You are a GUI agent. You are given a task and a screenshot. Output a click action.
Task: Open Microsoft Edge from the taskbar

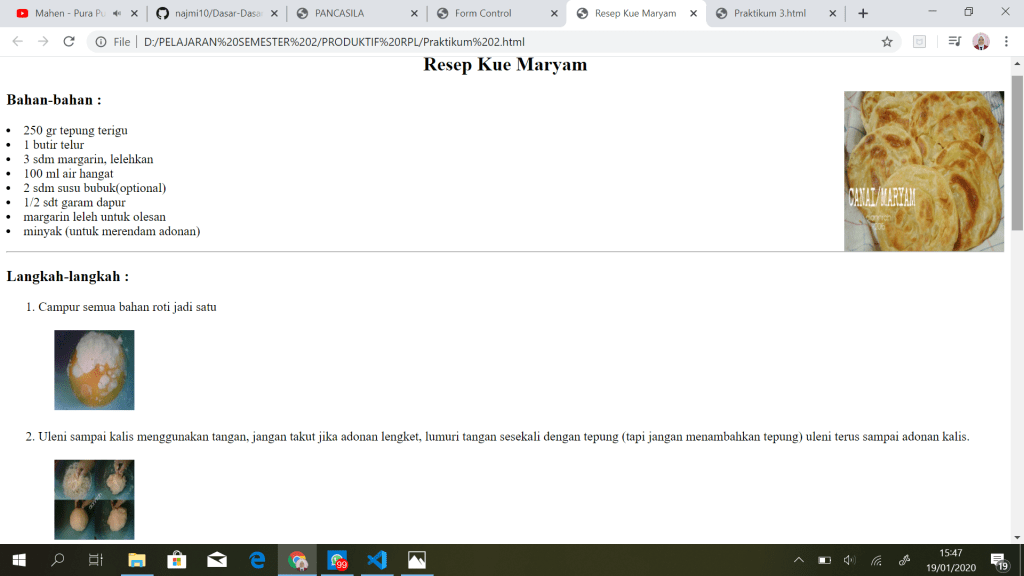click(x=257, y=560)
